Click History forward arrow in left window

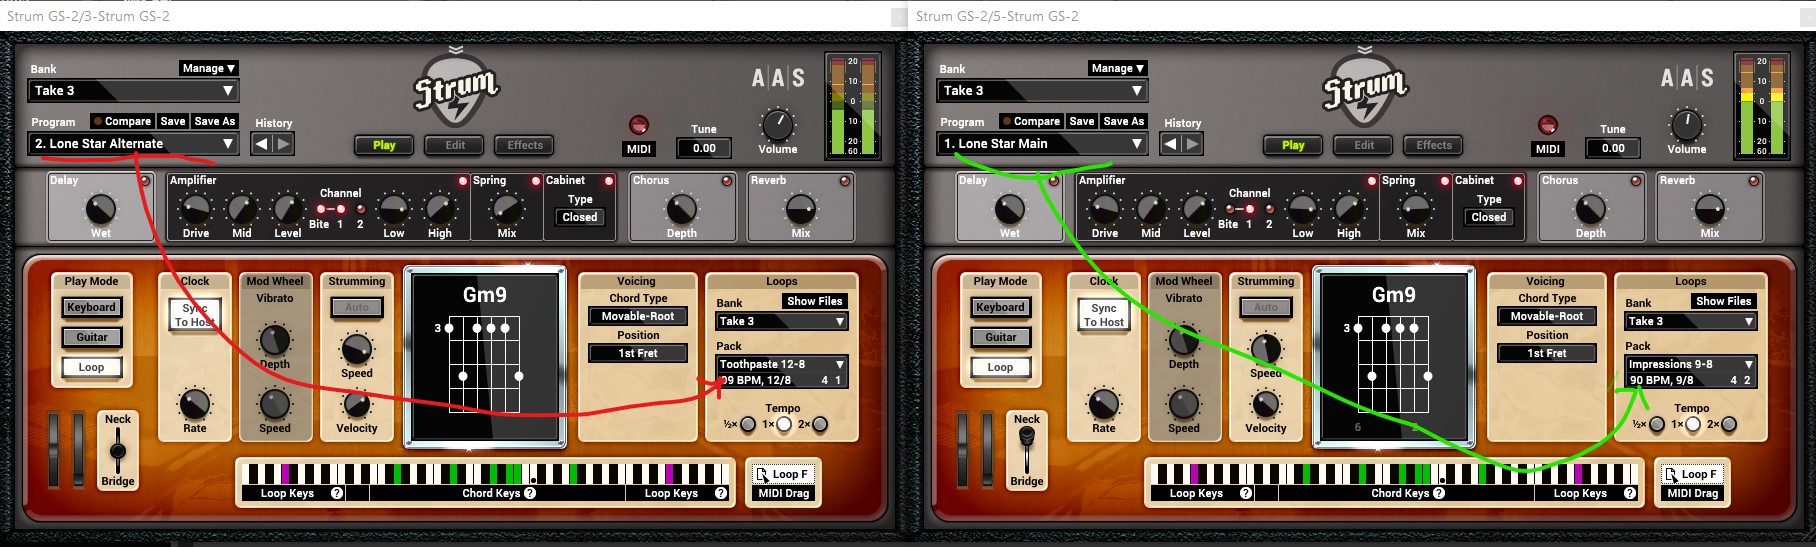283,144
